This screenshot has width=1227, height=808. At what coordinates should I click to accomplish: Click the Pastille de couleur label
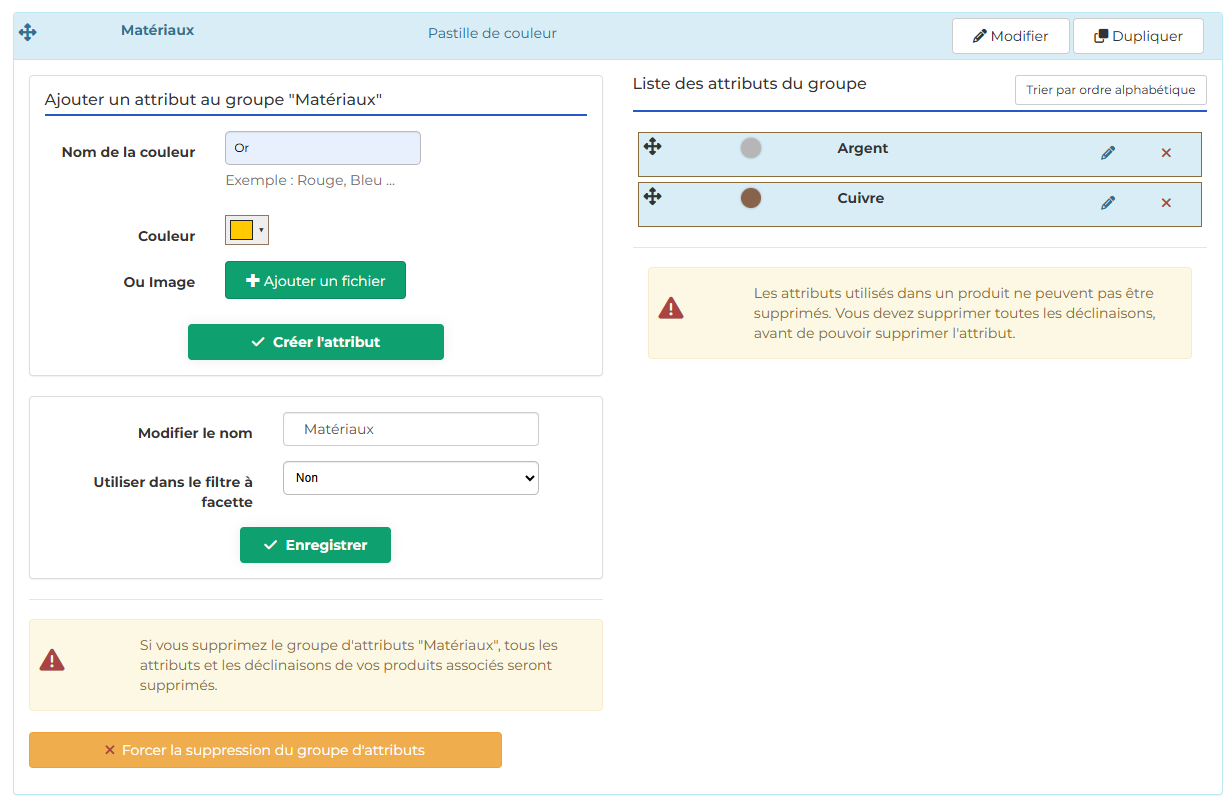(x=492, y=33)
